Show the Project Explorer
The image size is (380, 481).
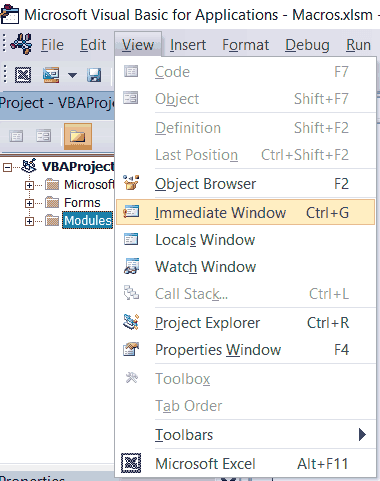pos(245,323)
